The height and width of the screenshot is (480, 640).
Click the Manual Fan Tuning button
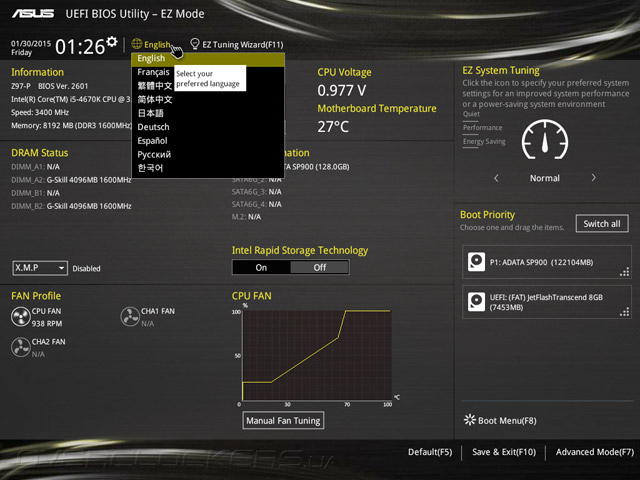tap(283, 420)
